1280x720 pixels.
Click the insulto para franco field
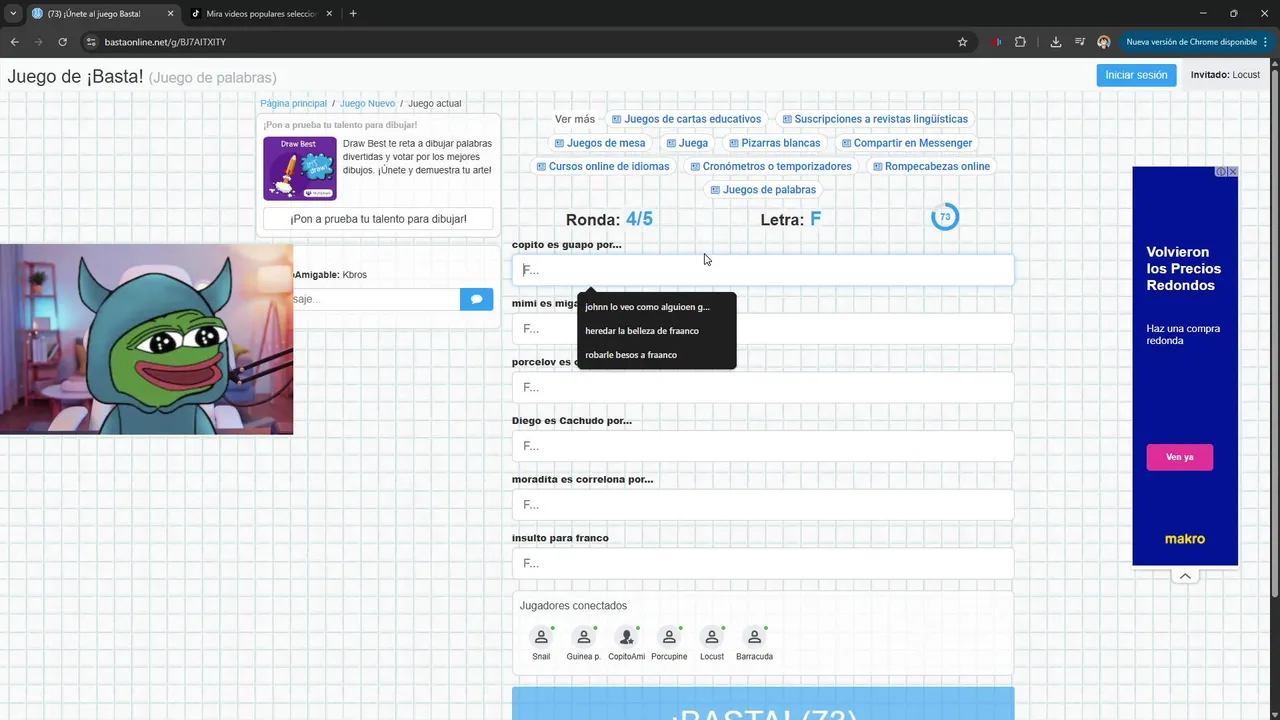pos(763,563)
